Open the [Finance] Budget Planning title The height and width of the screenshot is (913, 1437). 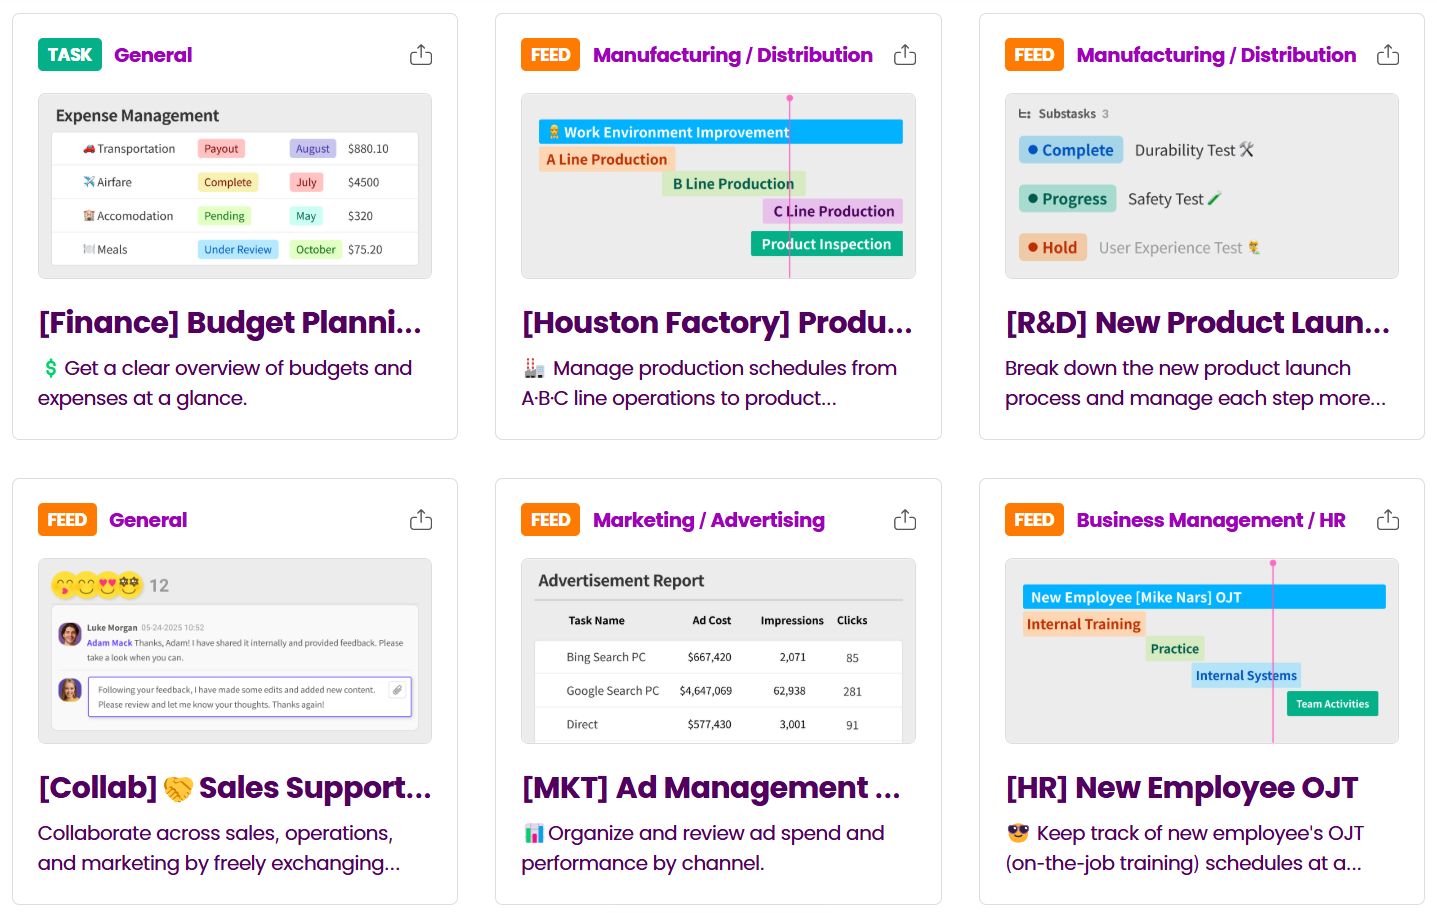coord(230,323)
